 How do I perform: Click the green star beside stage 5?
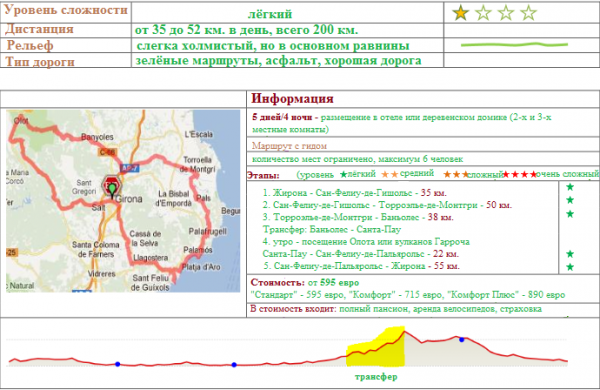pyautogui.click(x=570, y=267)
